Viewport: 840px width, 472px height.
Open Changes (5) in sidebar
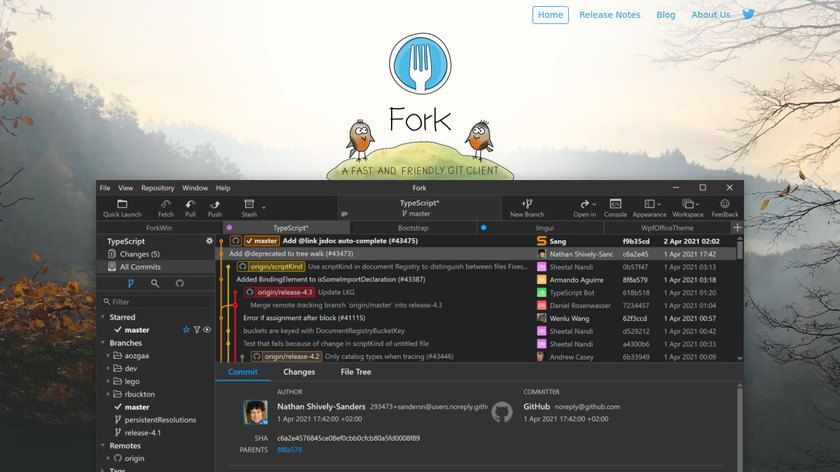point(139,254)
